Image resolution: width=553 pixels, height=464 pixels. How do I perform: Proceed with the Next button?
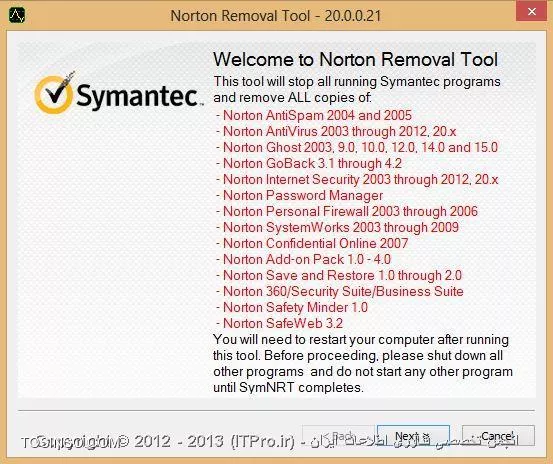(x=413, y=435)
